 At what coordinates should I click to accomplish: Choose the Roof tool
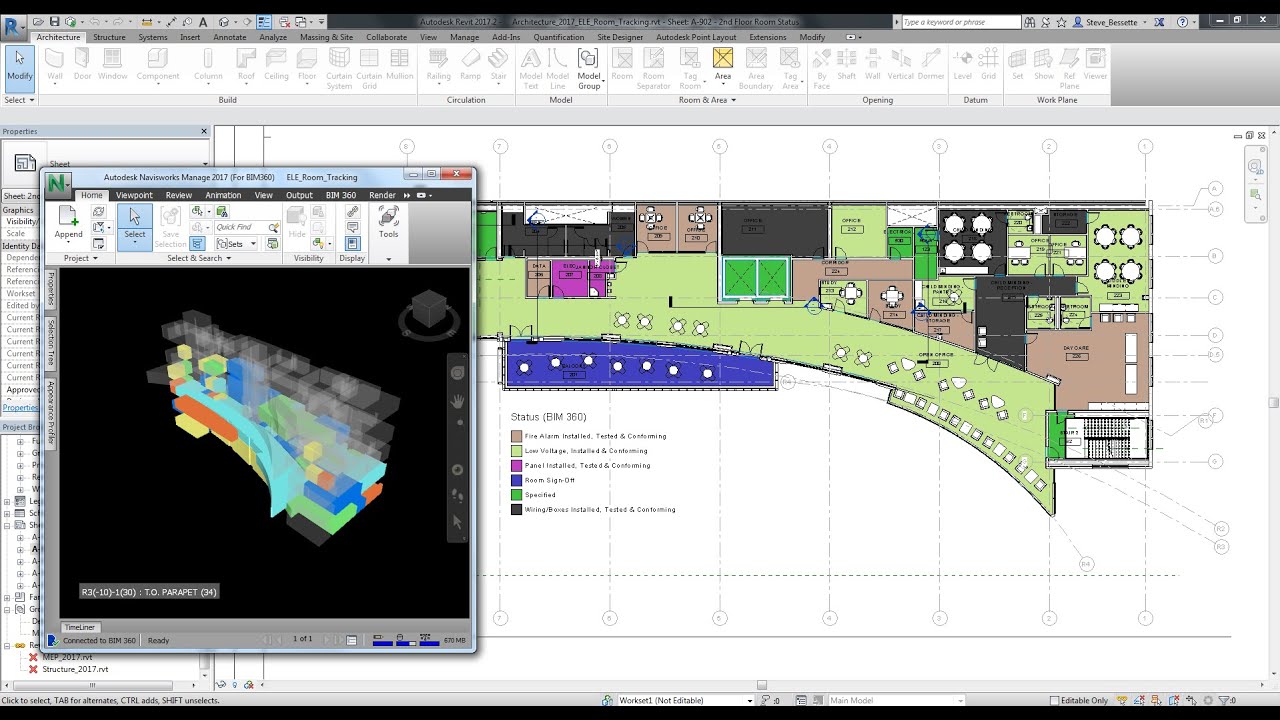click(246, 66)
